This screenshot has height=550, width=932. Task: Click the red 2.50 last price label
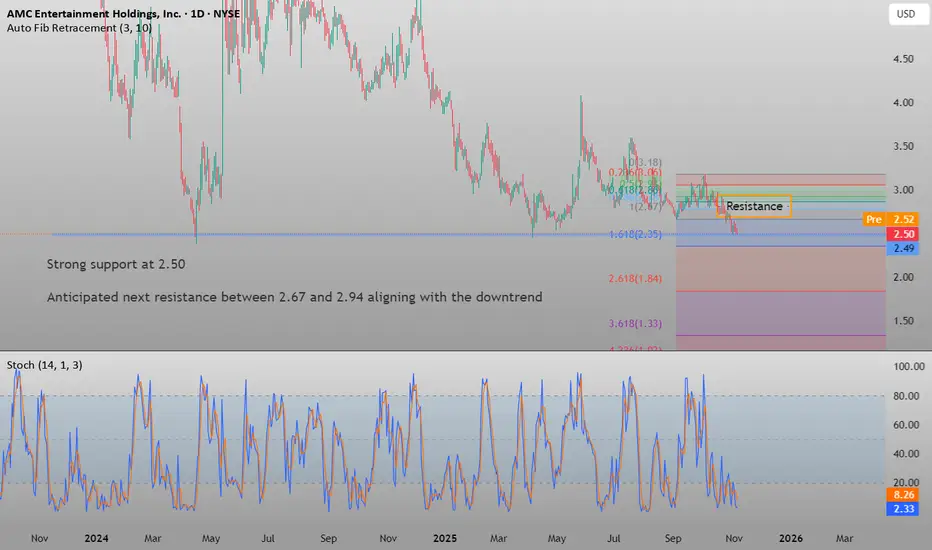[903, 234]
